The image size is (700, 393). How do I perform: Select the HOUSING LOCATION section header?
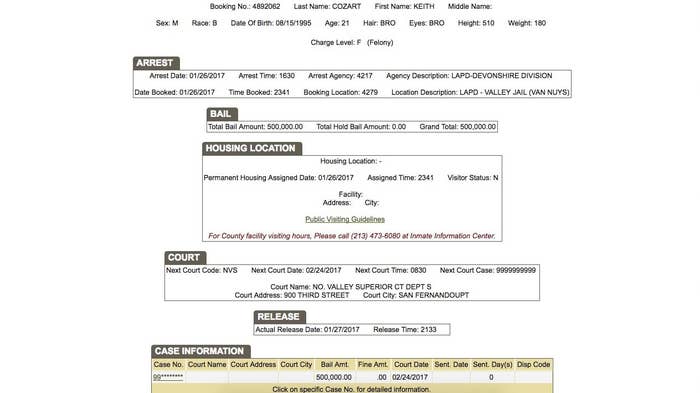(252, 149)
